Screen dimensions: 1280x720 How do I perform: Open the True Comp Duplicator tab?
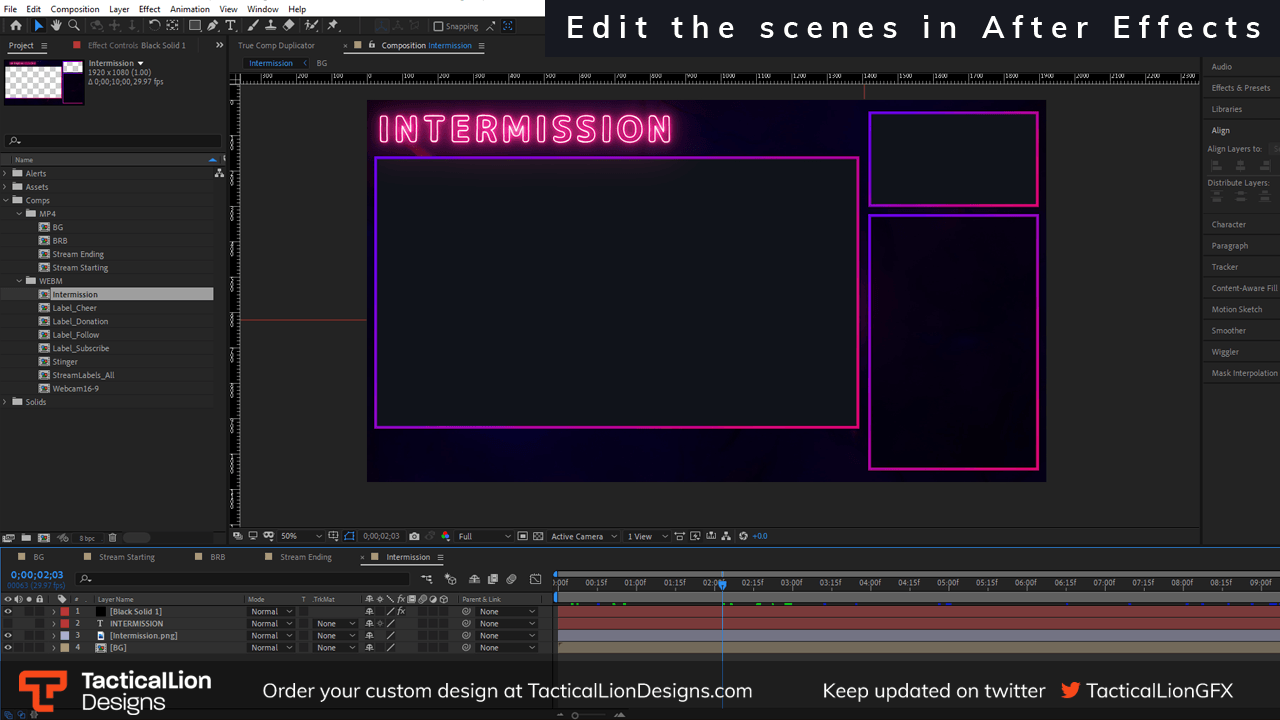pyautogui.click(x=276, y=45)
